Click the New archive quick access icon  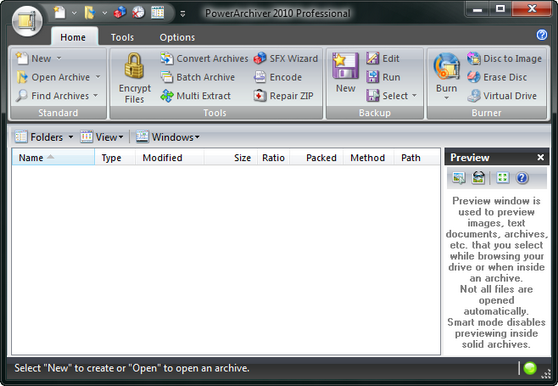point(60,13)
